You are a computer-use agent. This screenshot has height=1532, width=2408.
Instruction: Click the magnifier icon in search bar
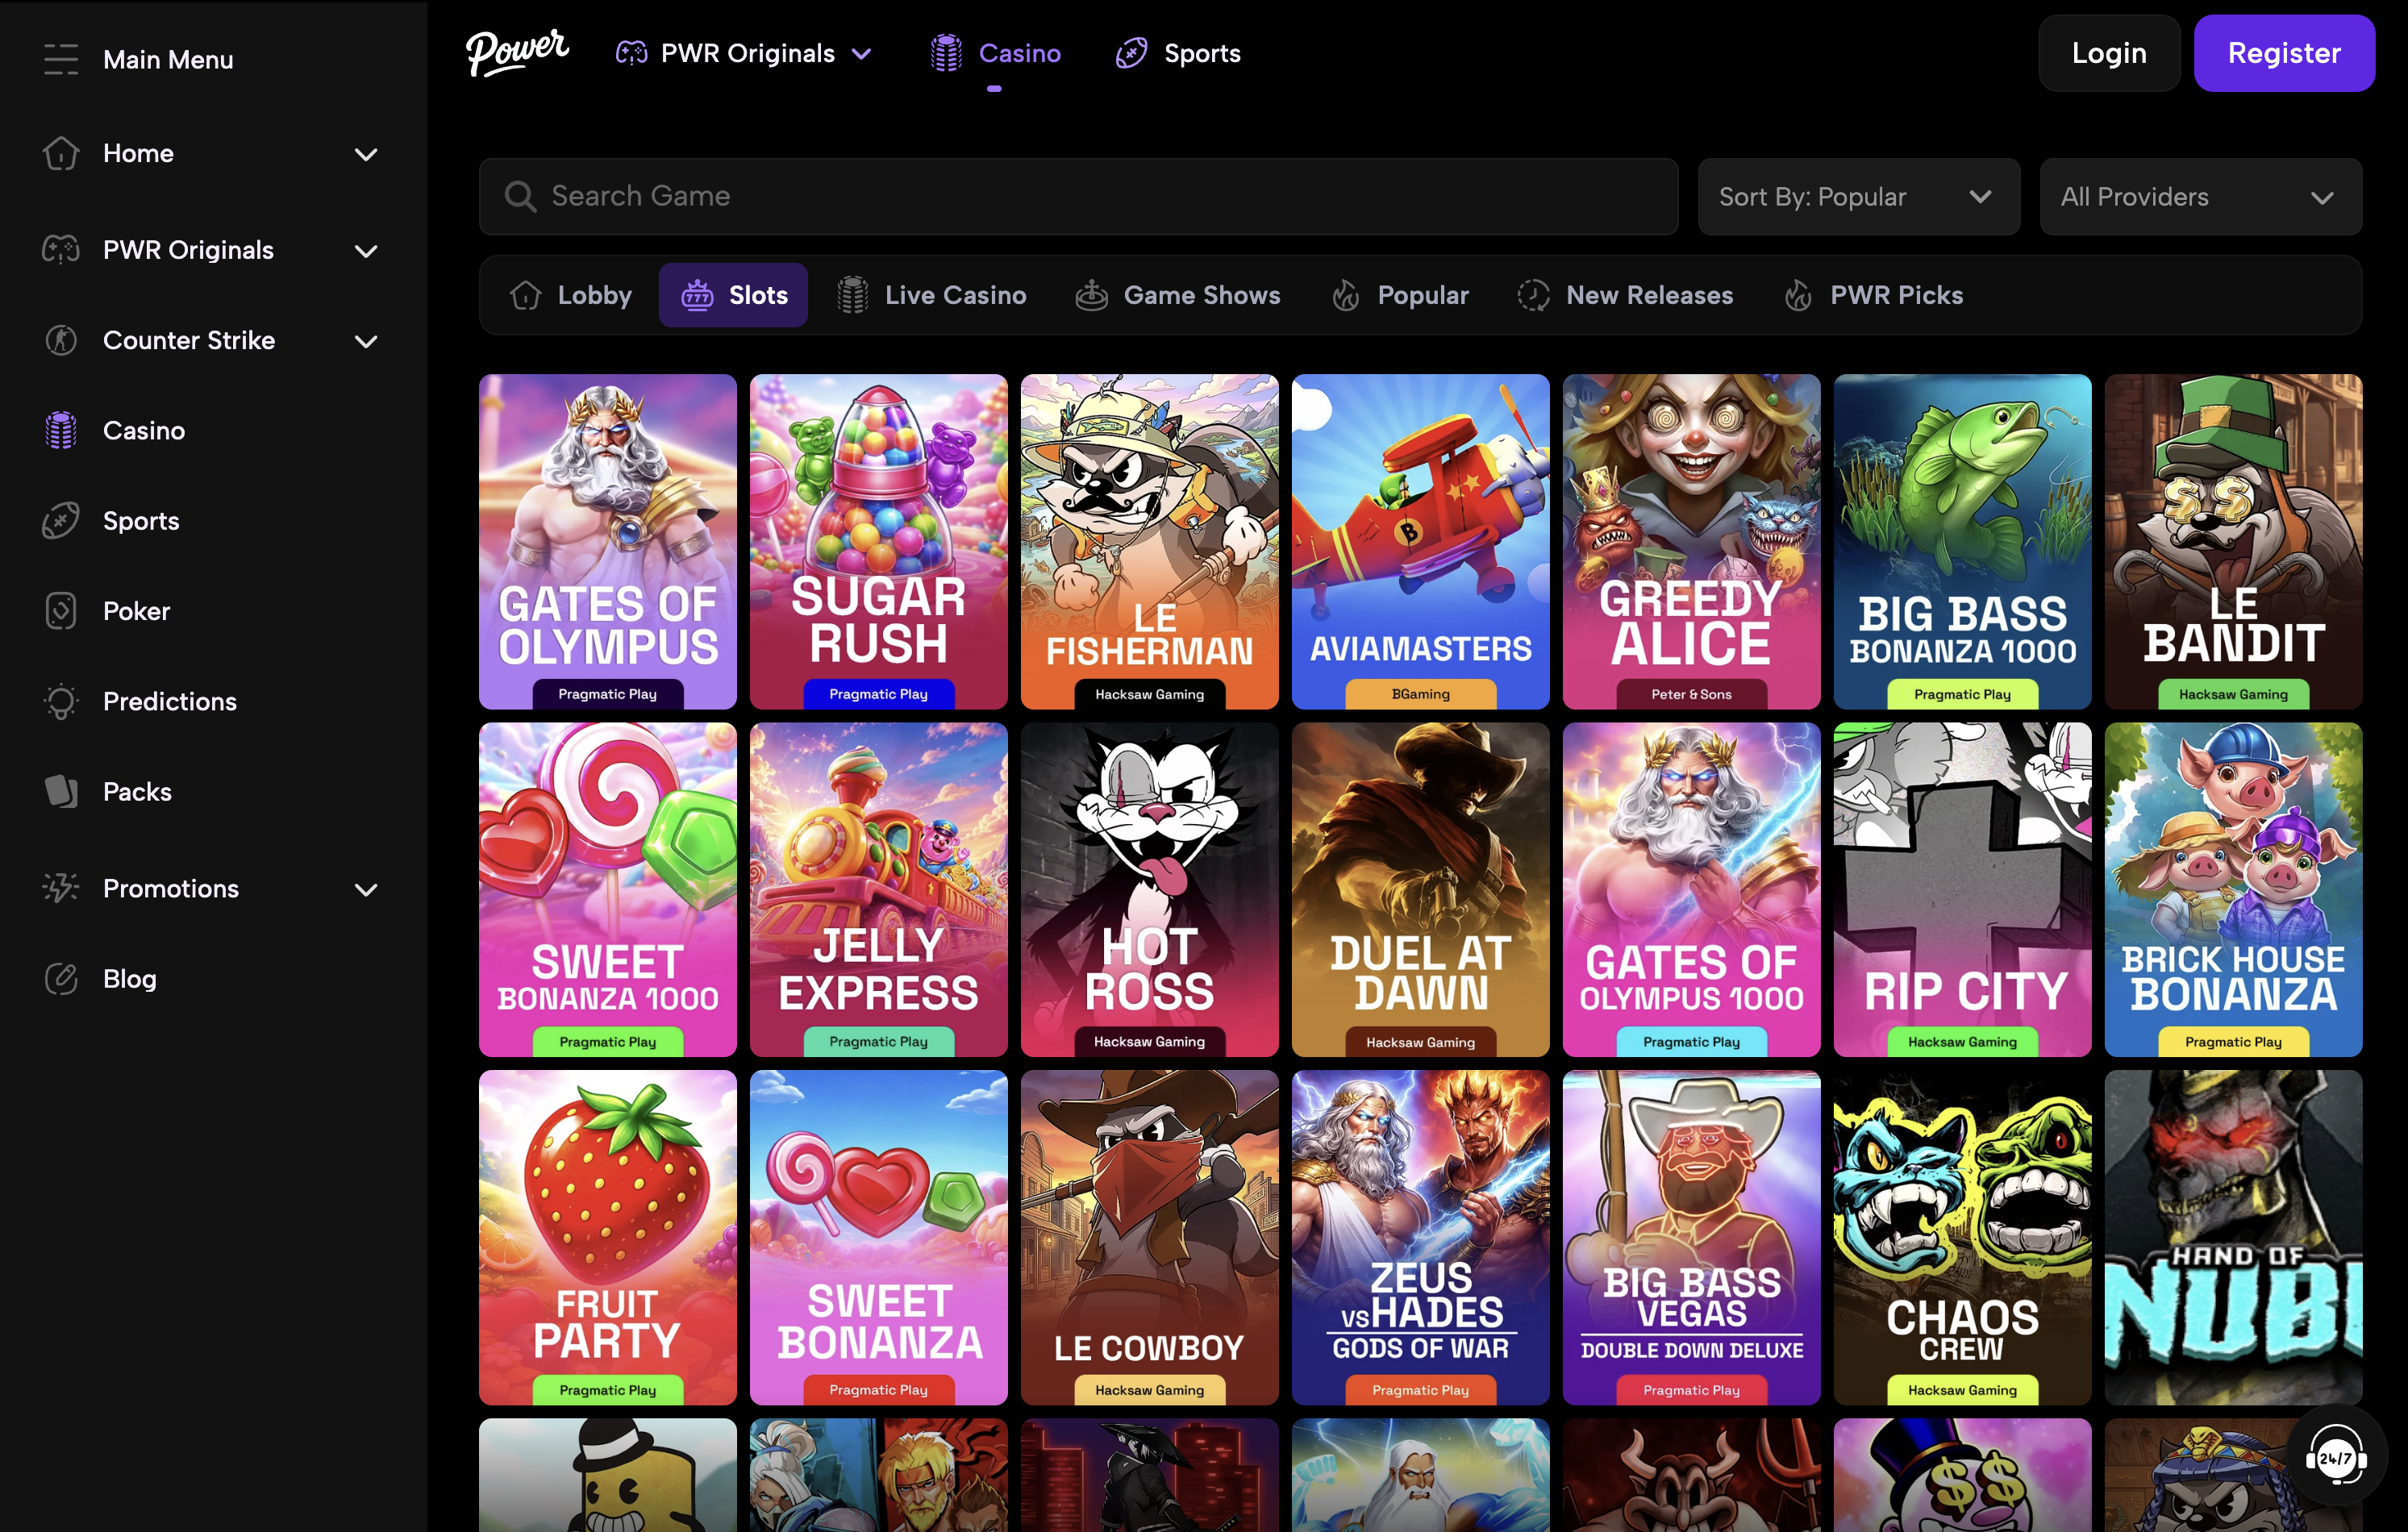[x=519, y=196]
